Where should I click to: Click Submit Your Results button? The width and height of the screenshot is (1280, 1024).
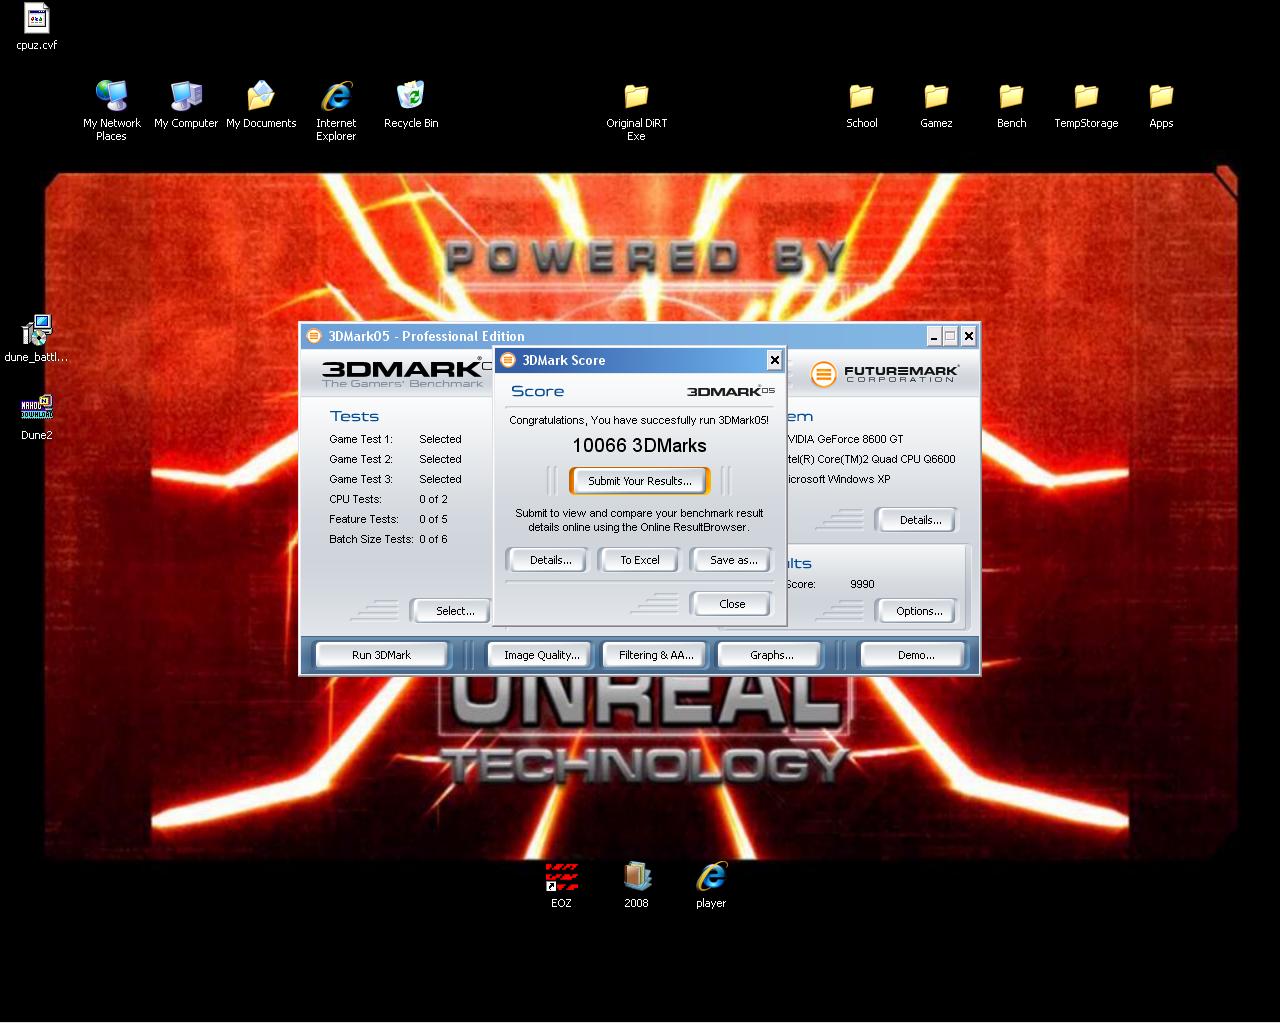[639, 481]
